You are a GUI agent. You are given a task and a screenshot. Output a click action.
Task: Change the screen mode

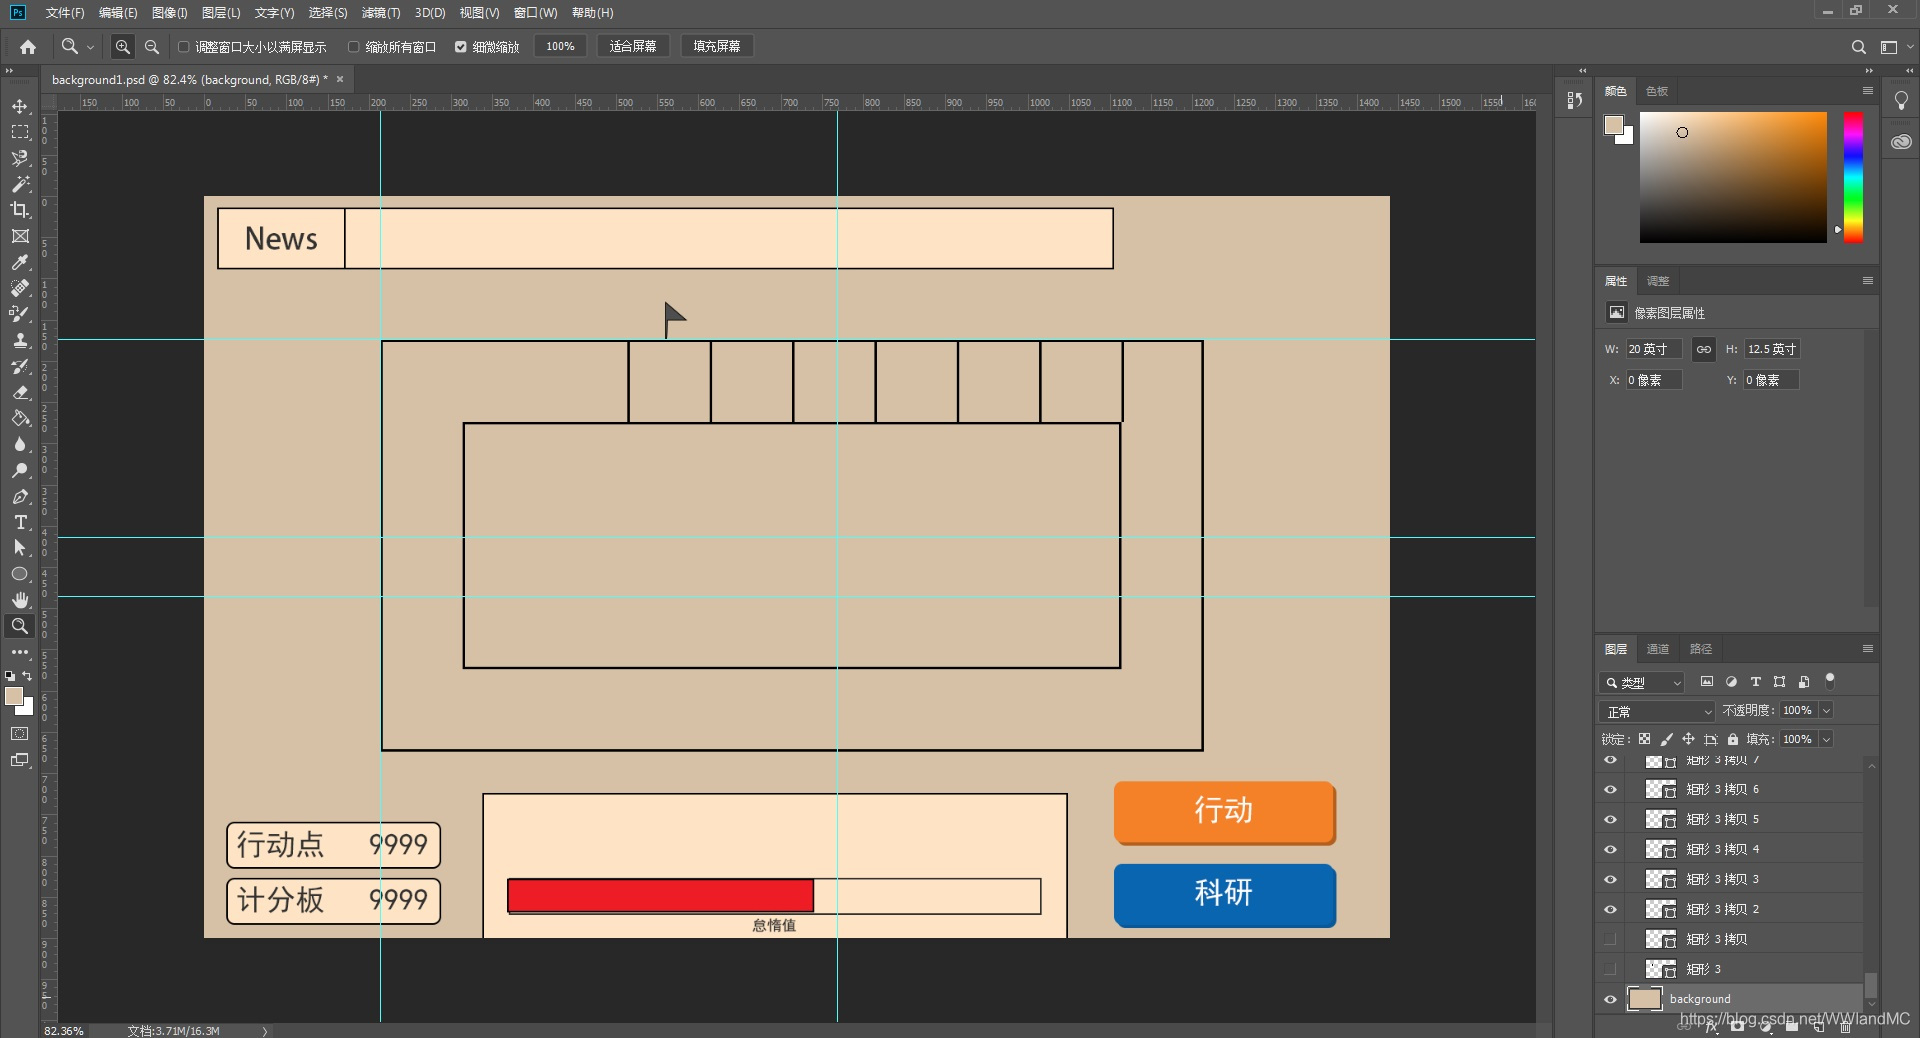click(20, 760)
